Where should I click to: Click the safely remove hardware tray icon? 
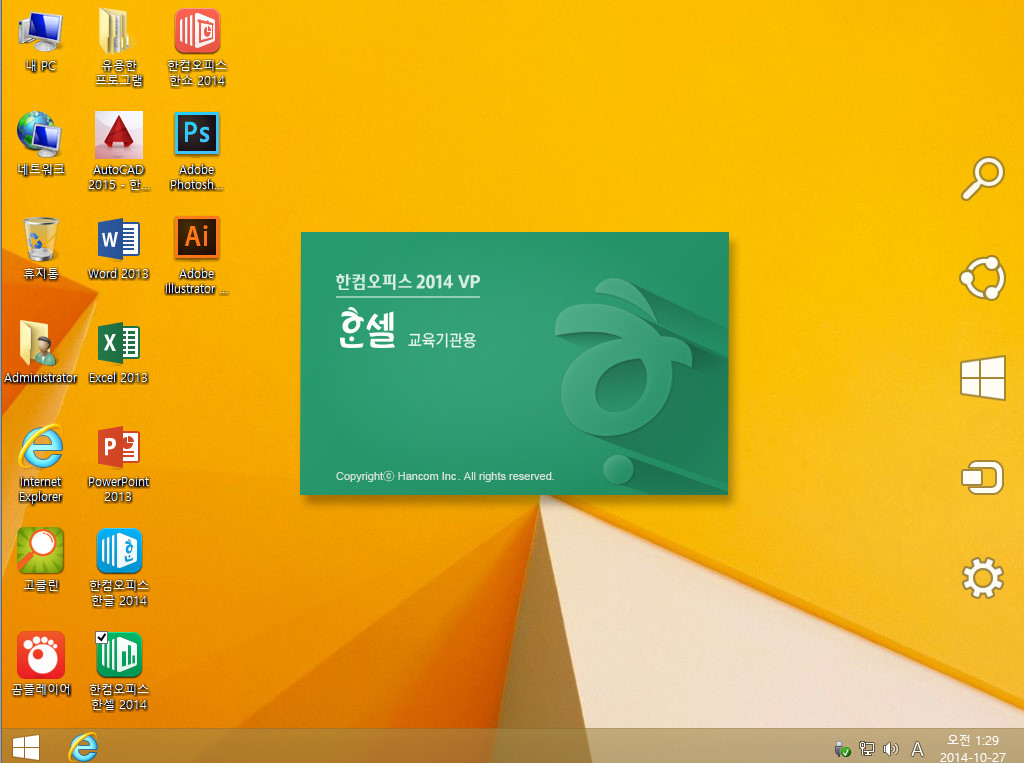coord(842,749)
